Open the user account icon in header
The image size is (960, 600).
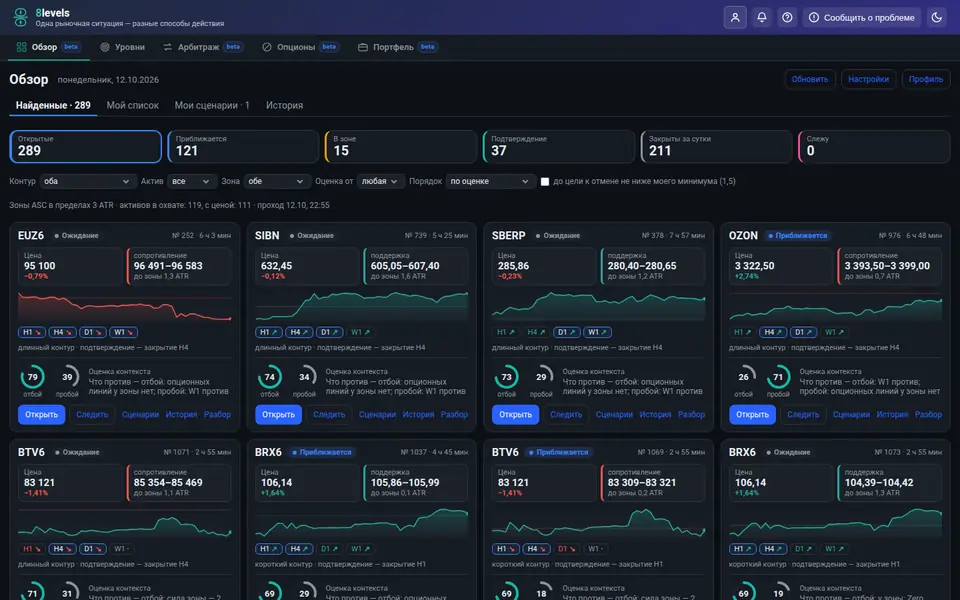tap(735, 17)
